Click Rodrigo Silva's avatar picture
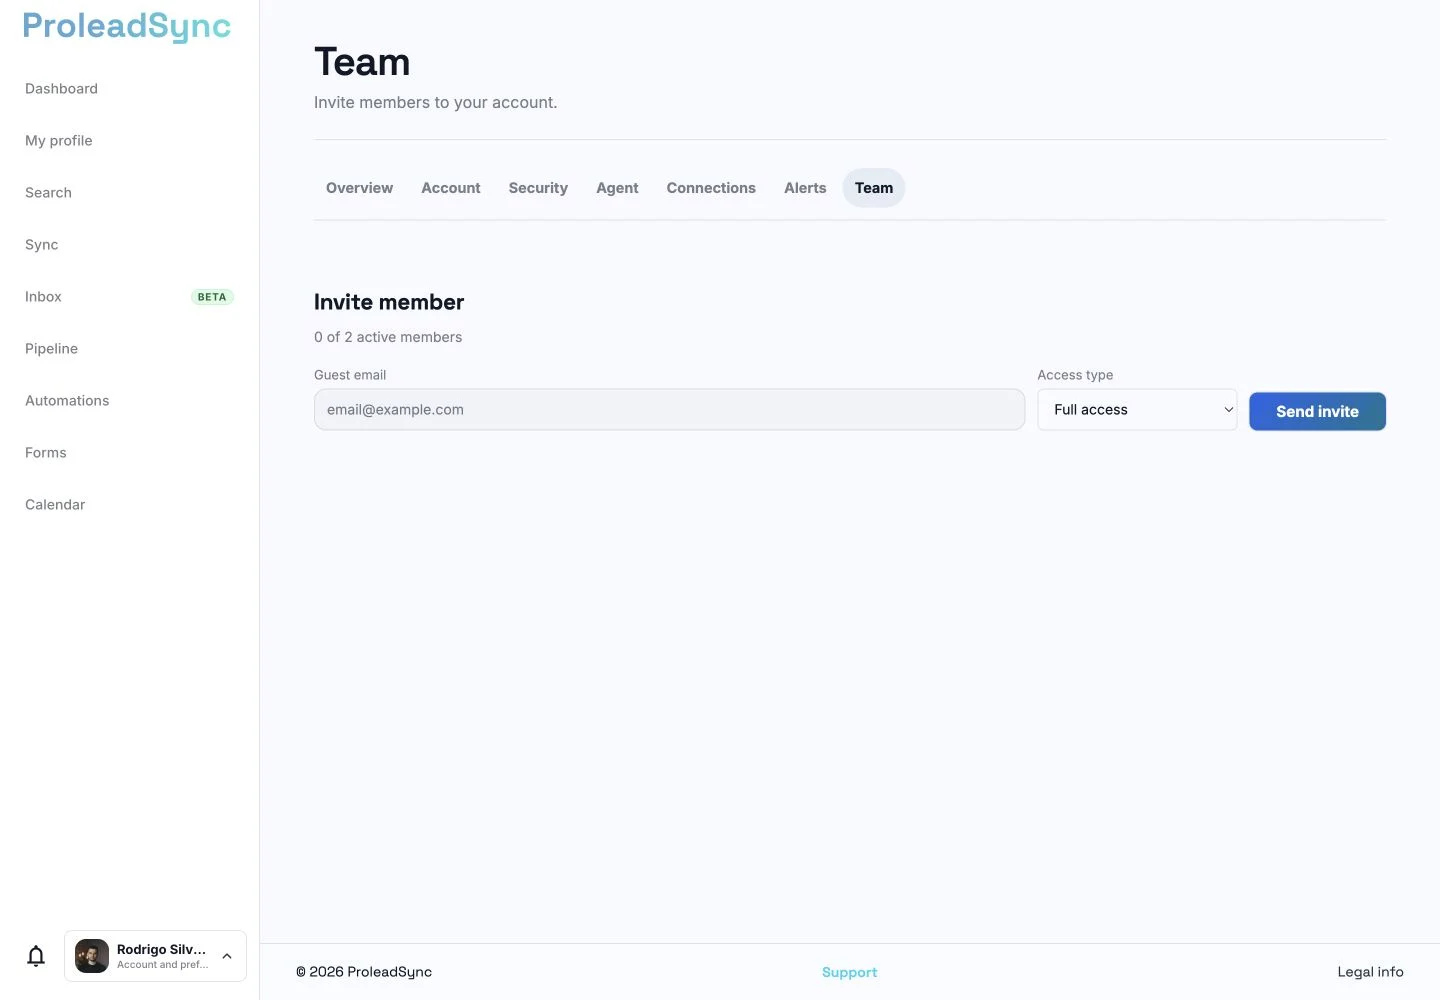 tap(92, 956)
